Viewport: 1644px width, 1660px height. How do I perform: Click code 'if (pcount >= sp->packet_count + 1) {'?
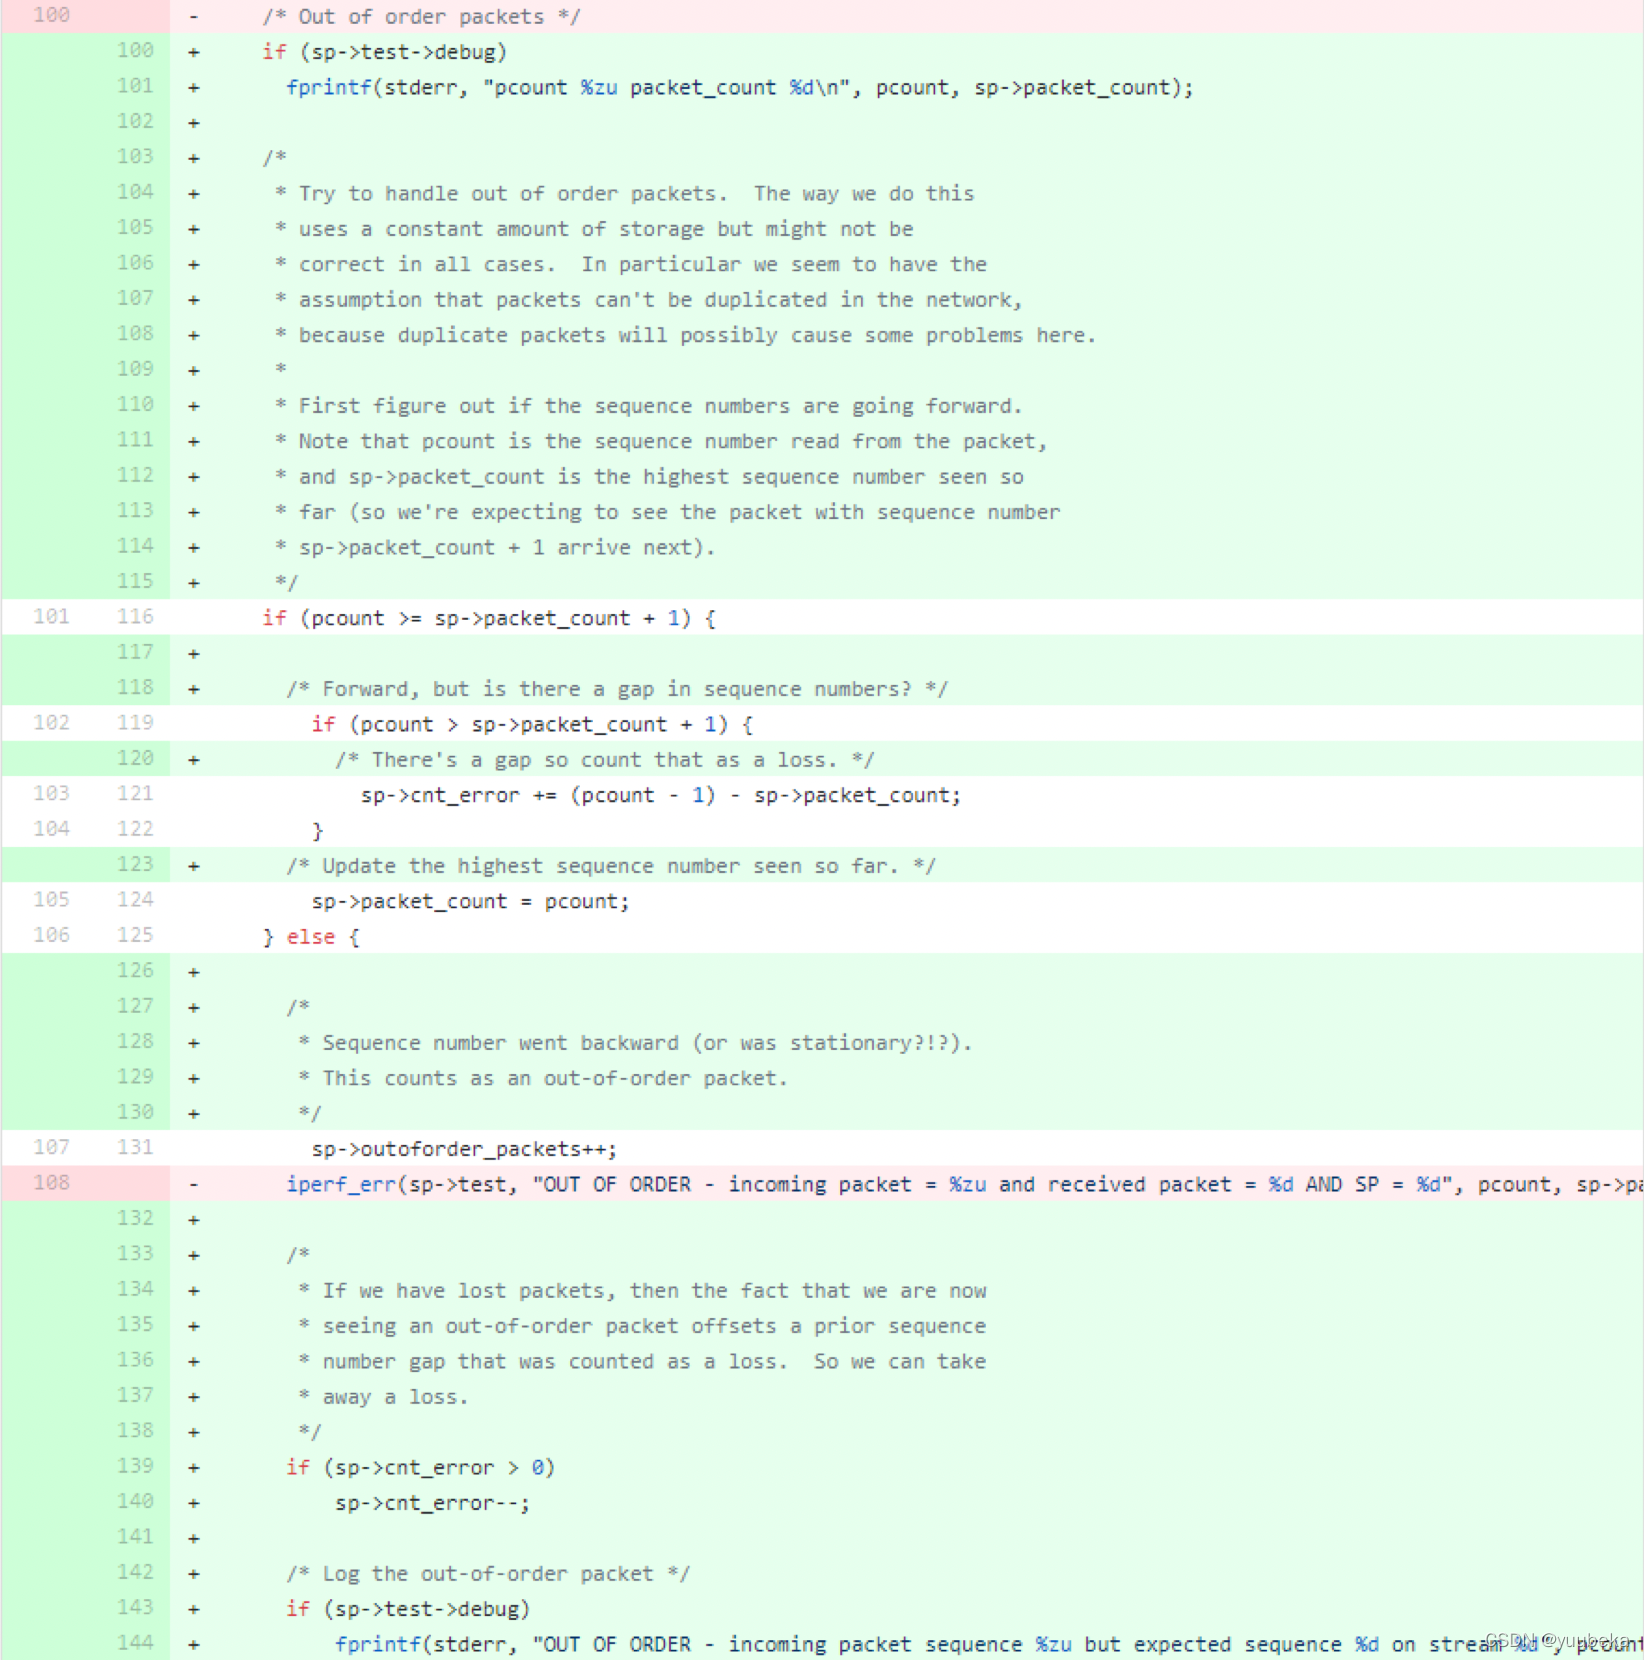coord(489,618)
